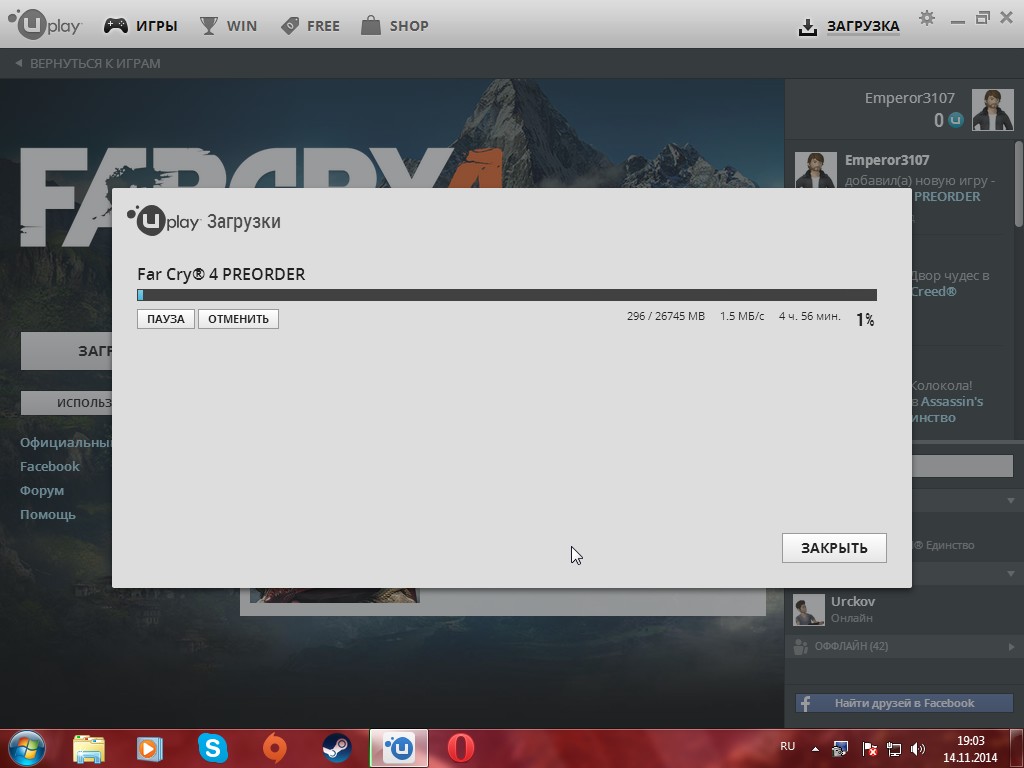Open Assassin's link in activity feed
The image size is (1024, 768).
(x=952, y=402)
